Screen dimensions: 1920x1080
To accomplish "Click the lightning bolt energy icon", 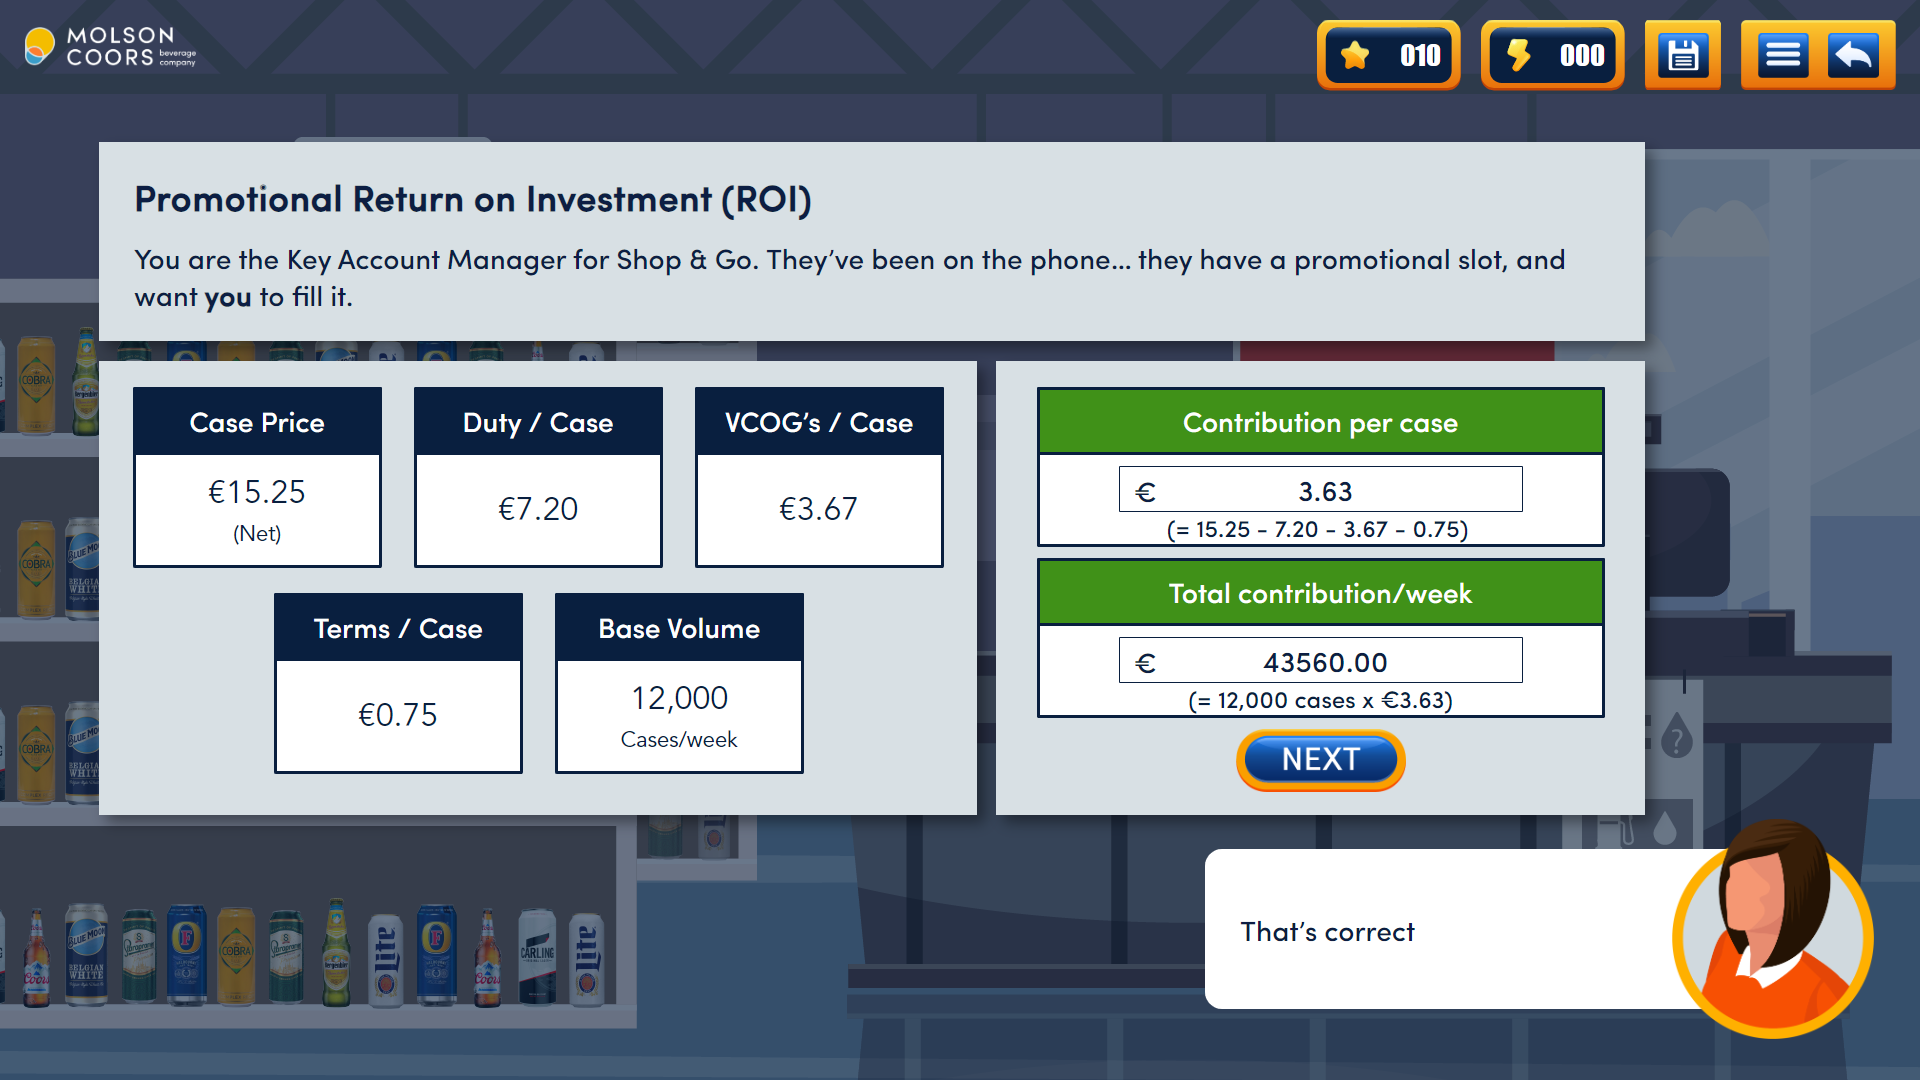I will click(x=1518, y=55).
